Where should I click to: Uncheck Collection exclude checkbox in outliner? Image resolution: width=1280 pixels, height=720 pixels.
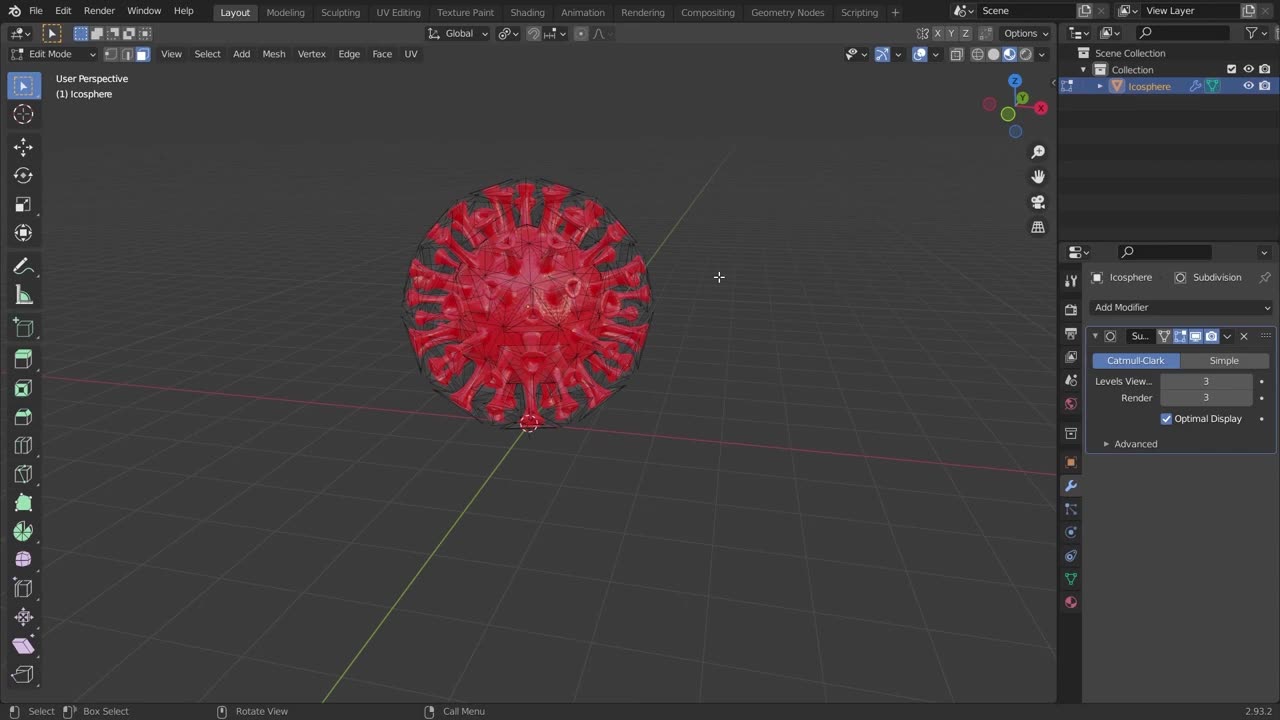(x=1232, y=69)
